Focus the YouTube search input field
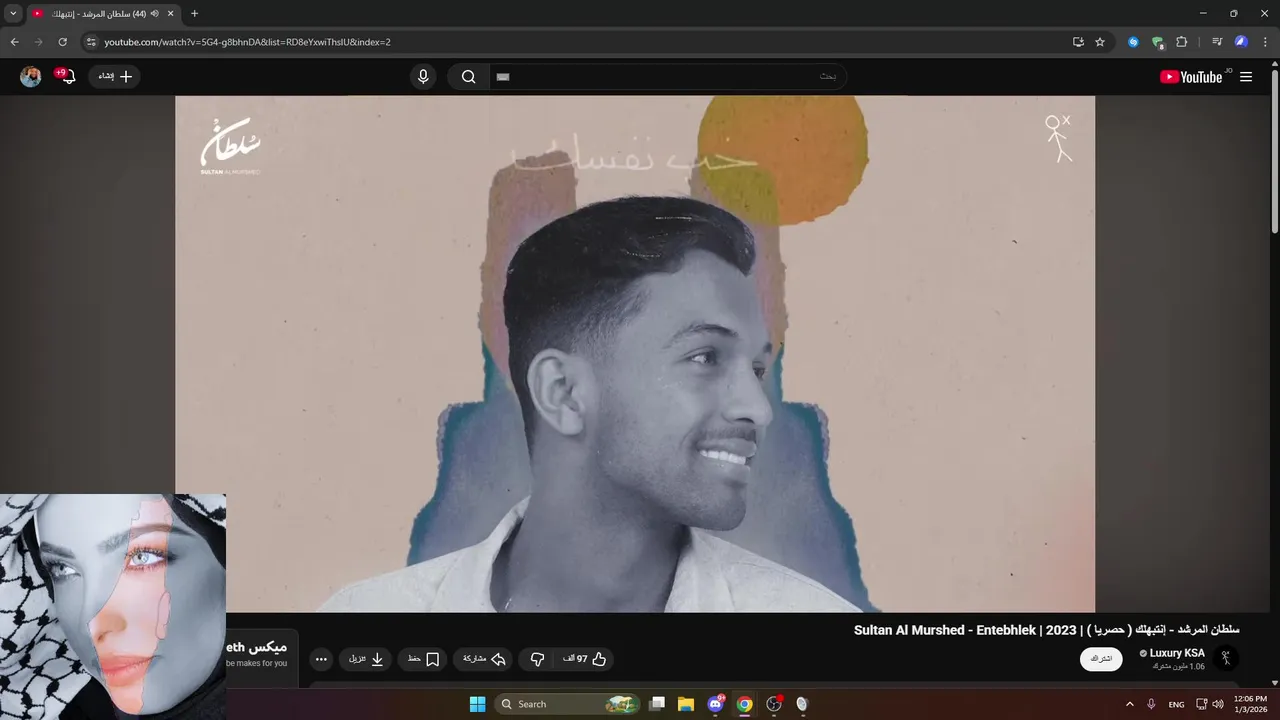Screen dimensions: 1280x720 click(x=667, y=77)
